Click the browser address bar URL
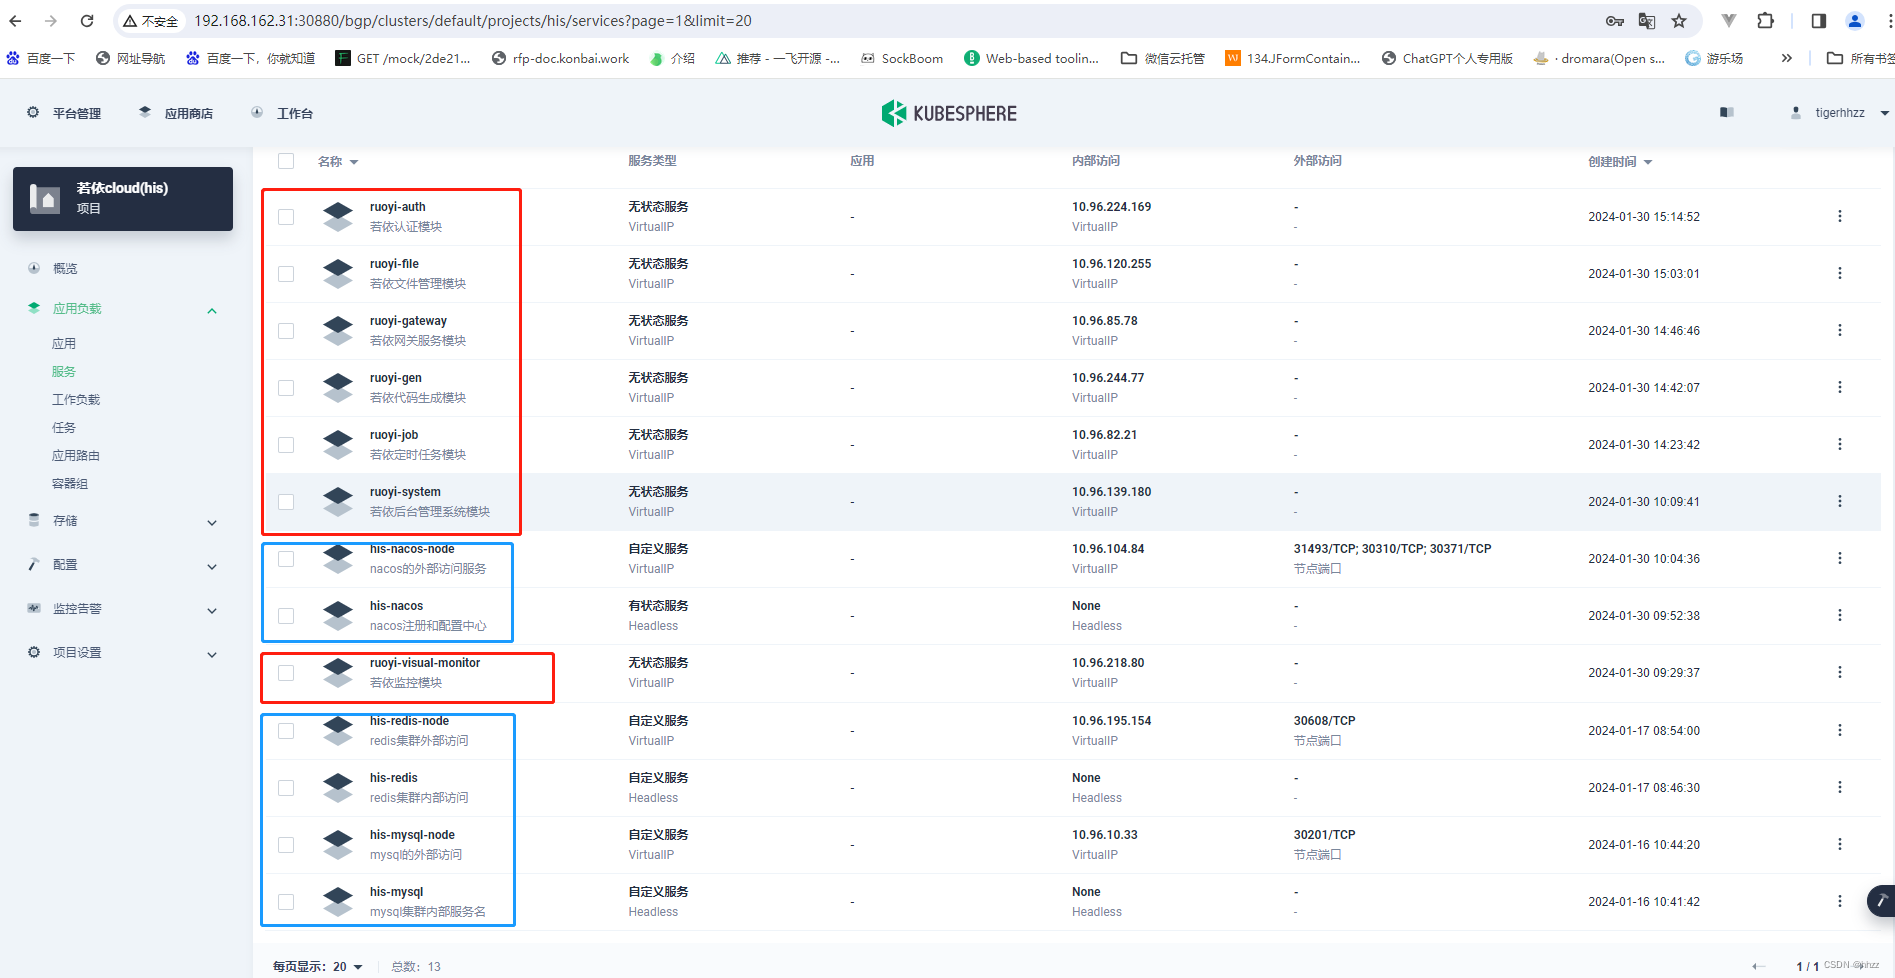 (x=472, y=21)
